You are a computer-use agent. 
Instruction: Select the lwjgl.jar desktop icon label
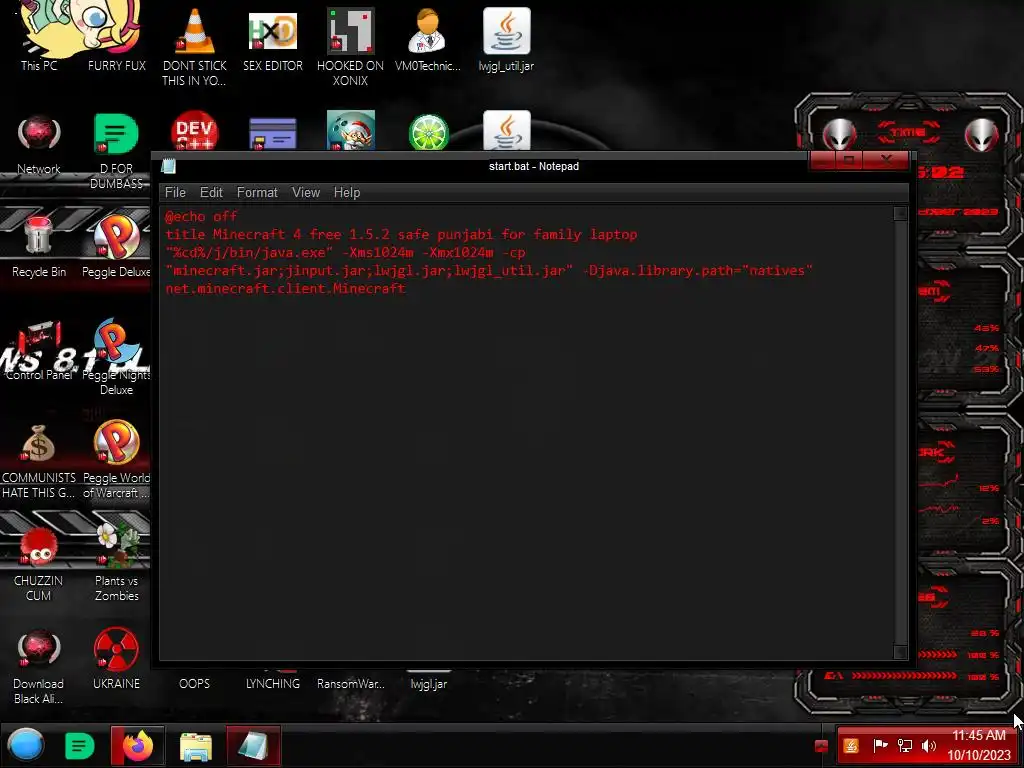coord(428,684)
